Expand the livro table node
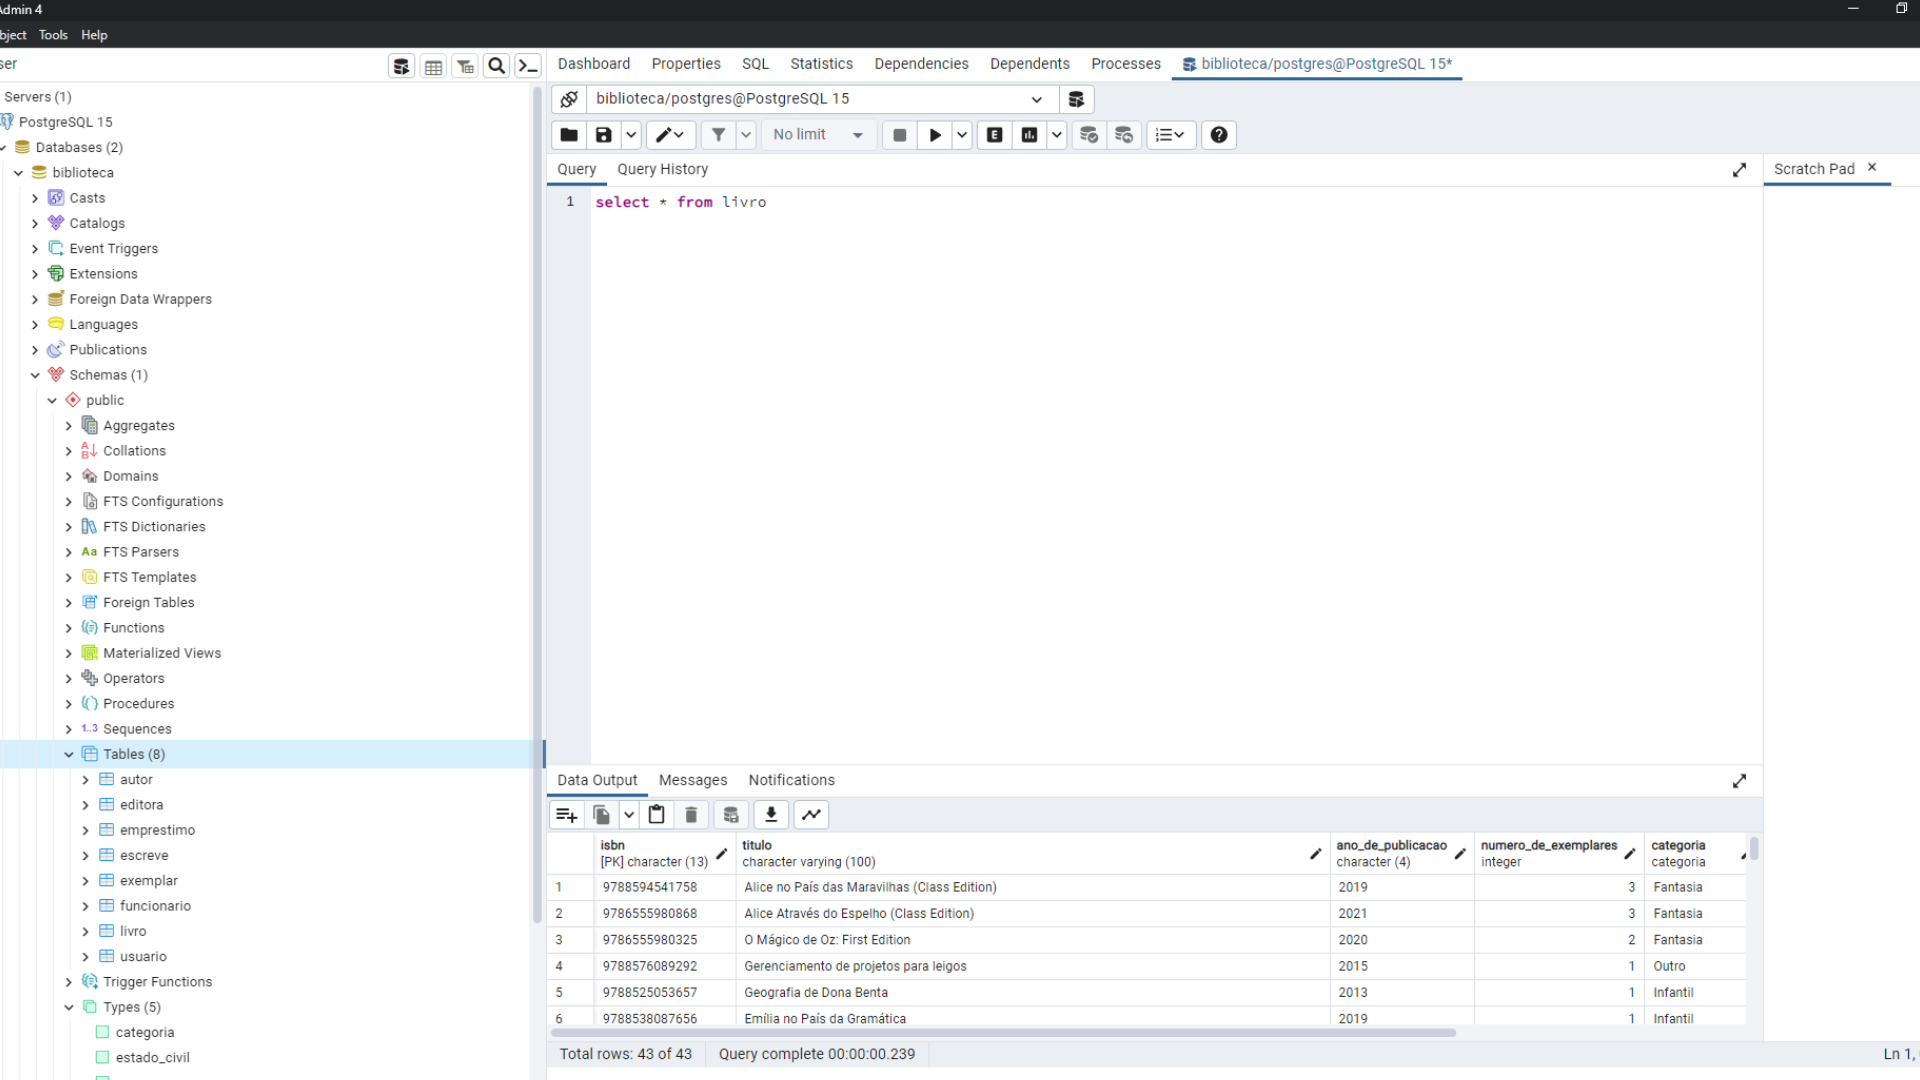The height and width of the screenshot is (1080, 1920). pyautogui.click(x=86, y=932)
